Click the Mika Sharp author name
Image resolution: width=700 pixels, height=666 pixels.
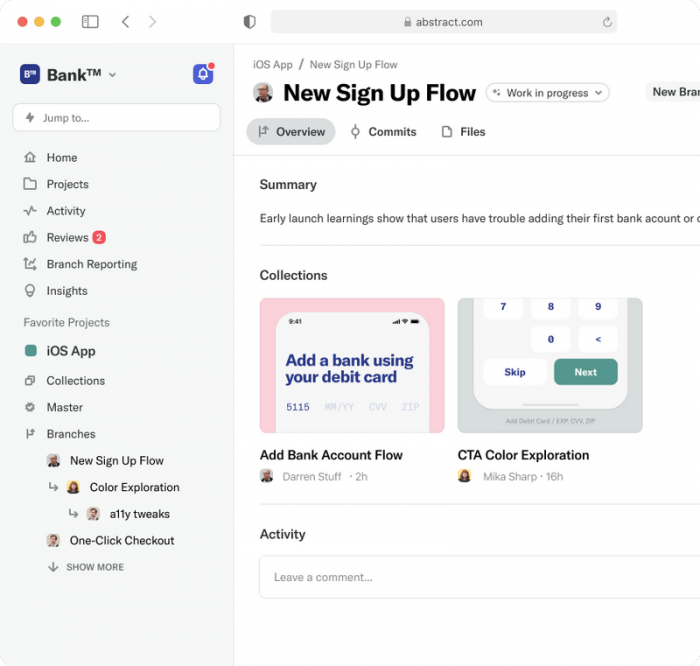[x=510, y=477]
